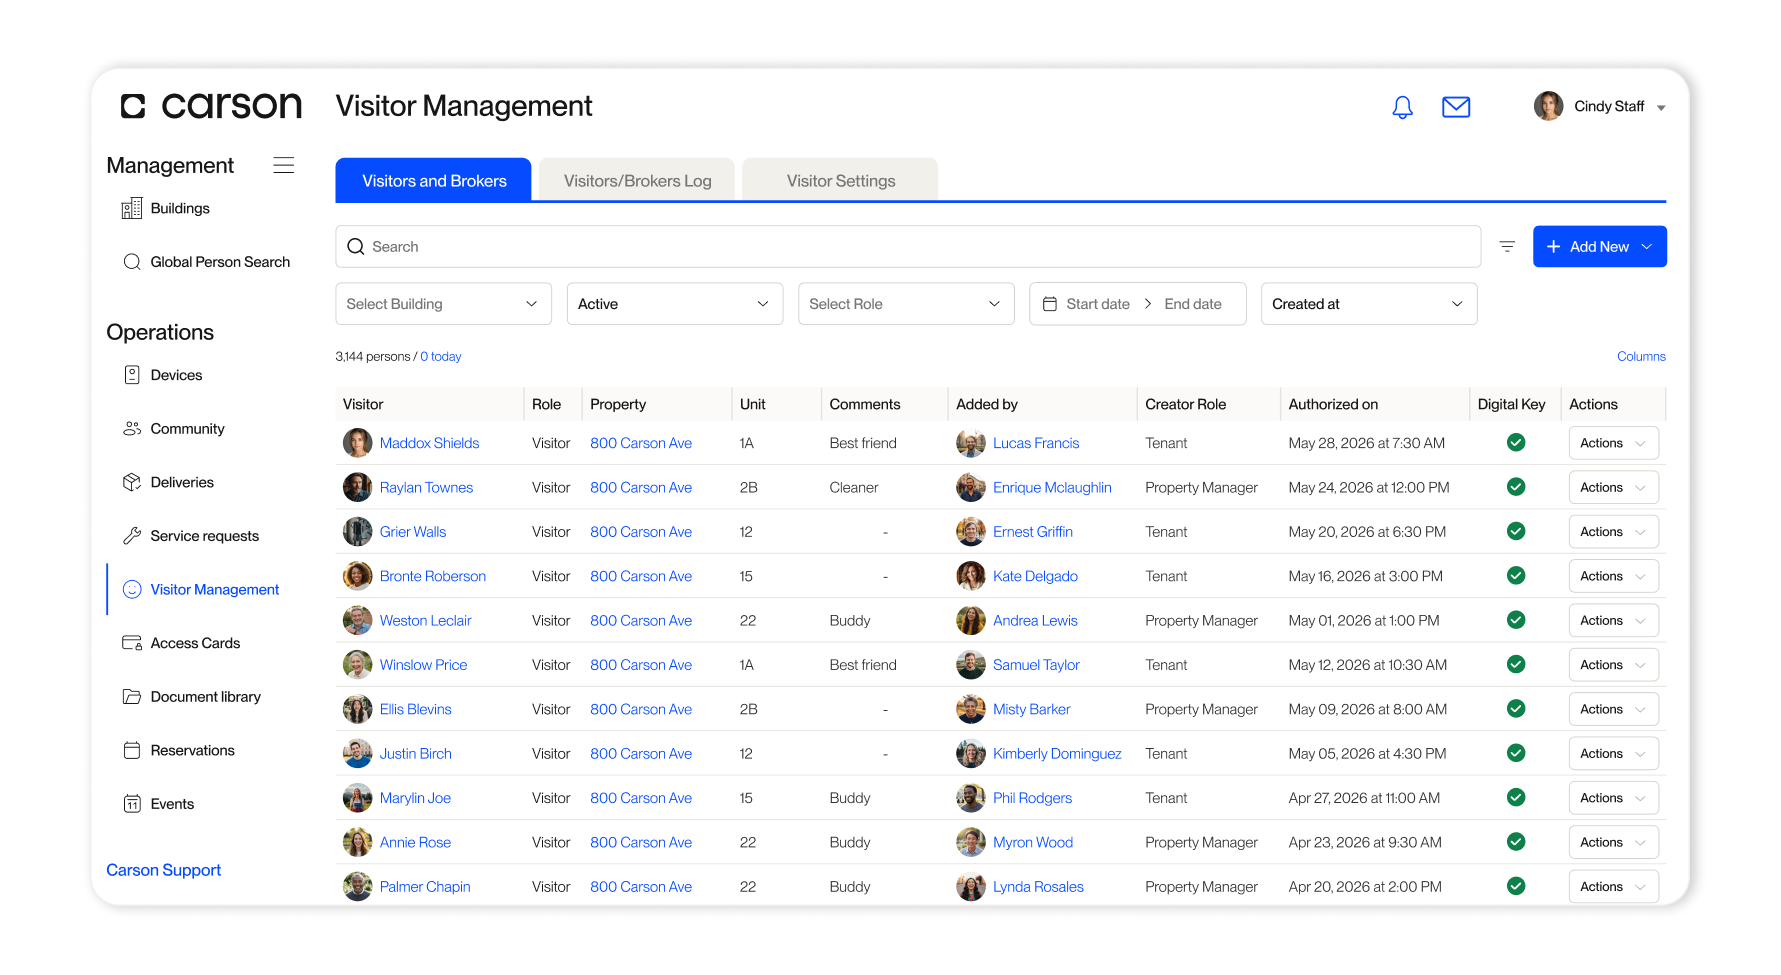Open Buildings in the sidebar menu
Image resolution: width=1781 pixels, height=975 pixels.
180,208
